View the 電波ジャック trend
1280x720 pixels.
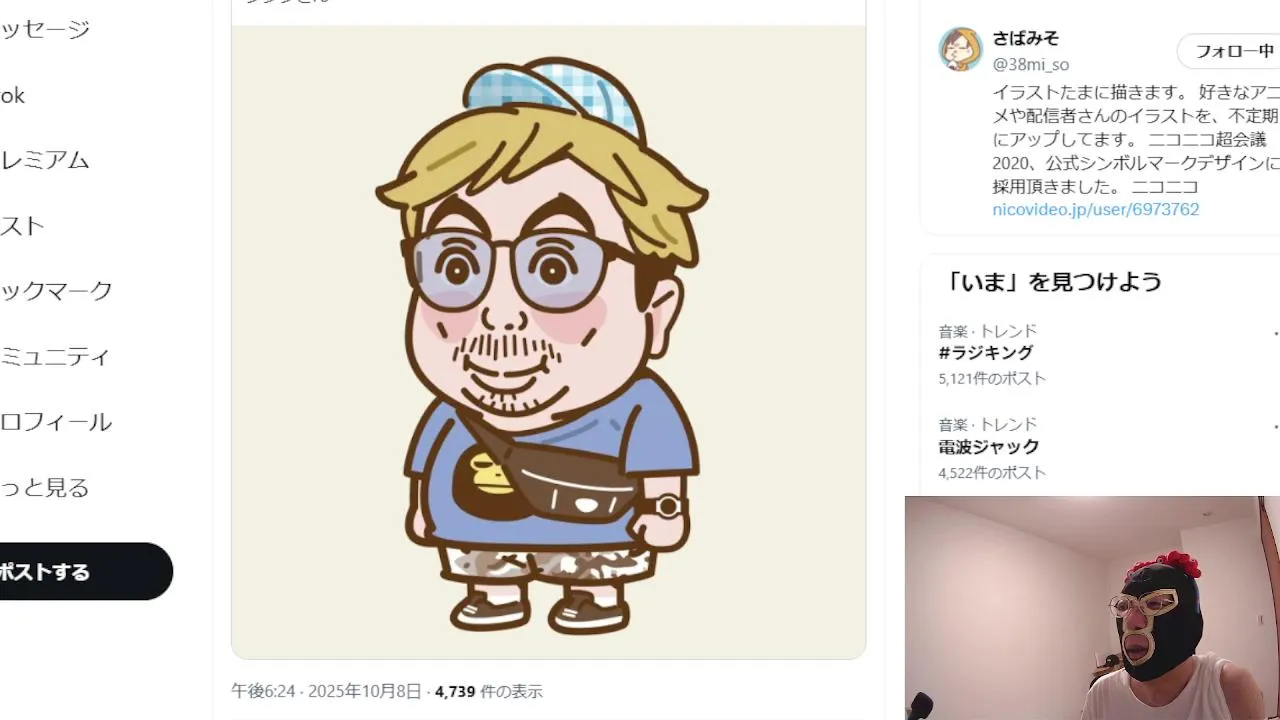[989, 447]
